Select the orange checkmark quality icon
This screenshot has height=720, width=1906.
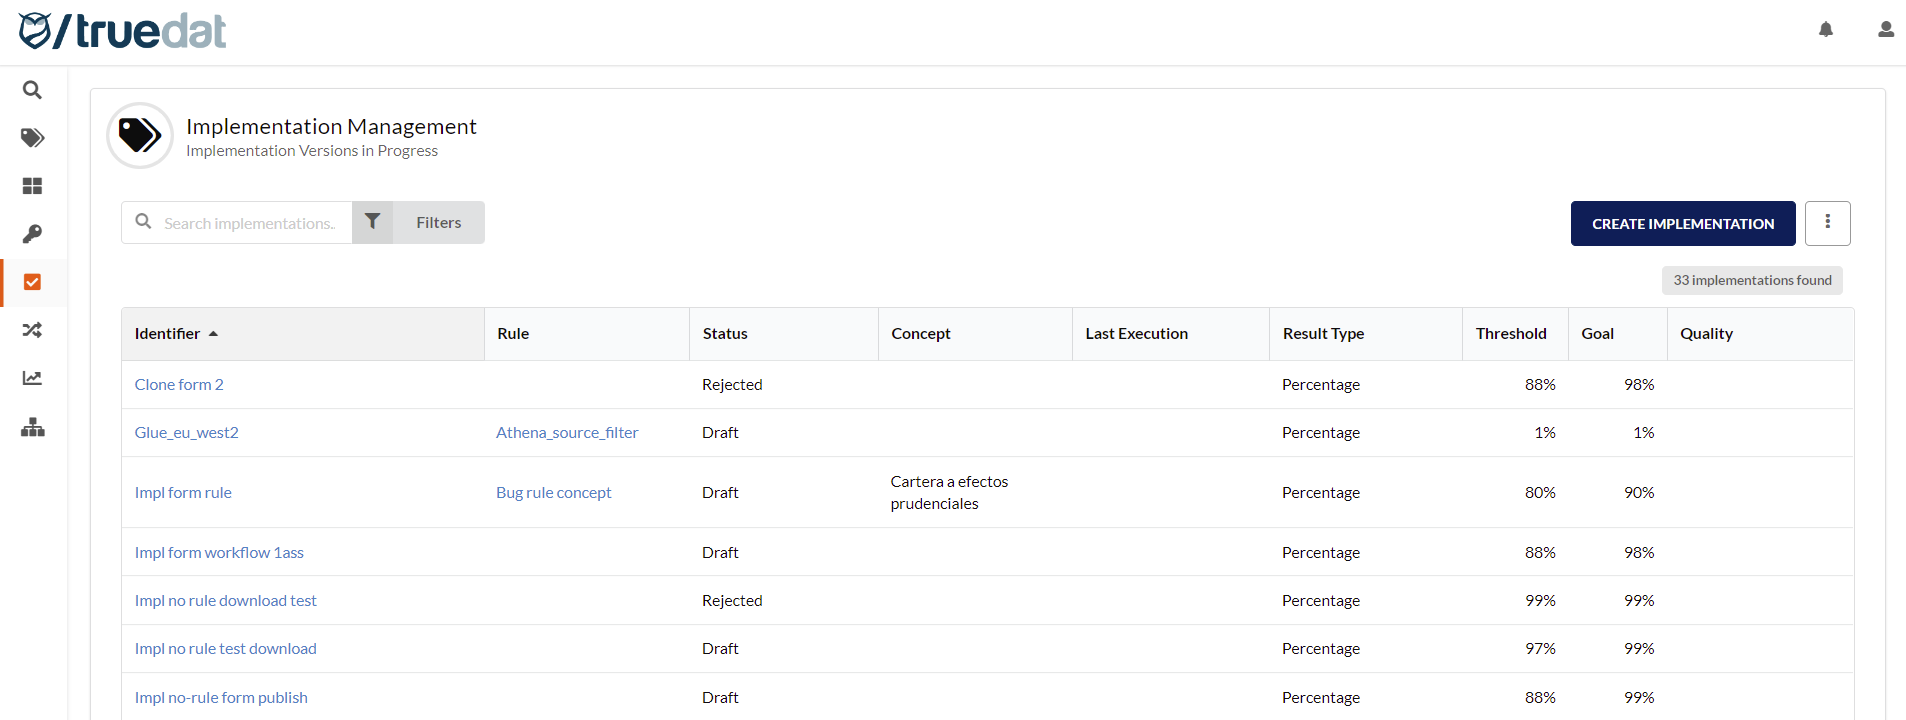tap(32, 282)
